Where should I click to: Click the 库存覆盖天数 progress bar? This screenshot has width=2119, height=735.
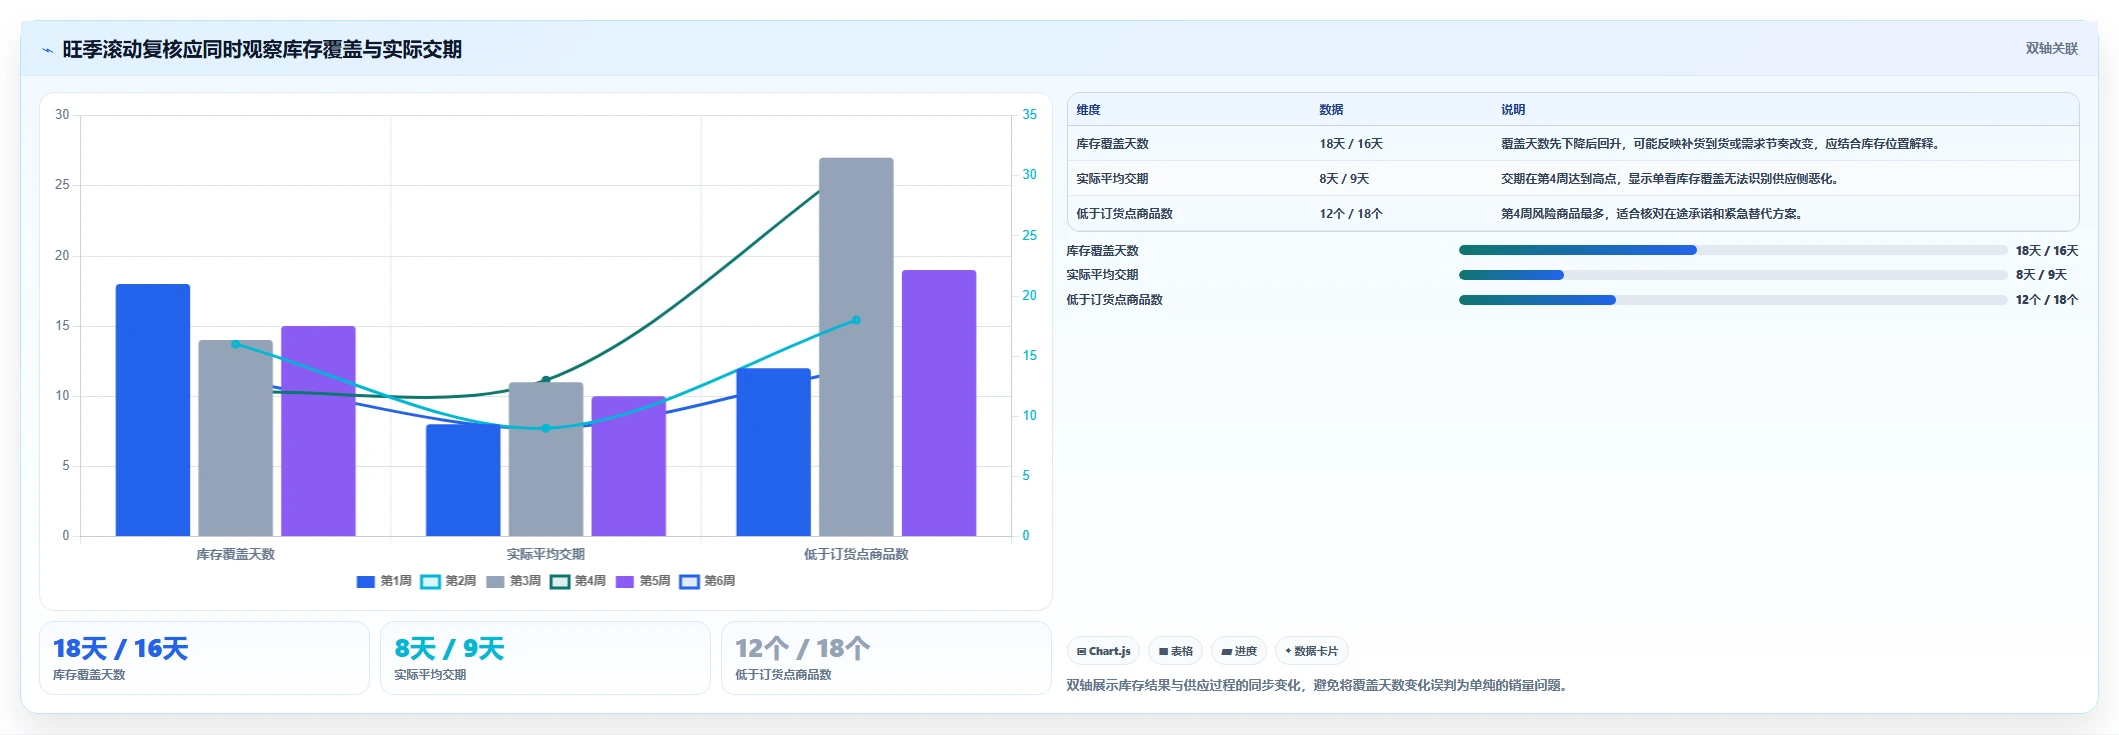pyautogui.click(x=1733, y=250)
